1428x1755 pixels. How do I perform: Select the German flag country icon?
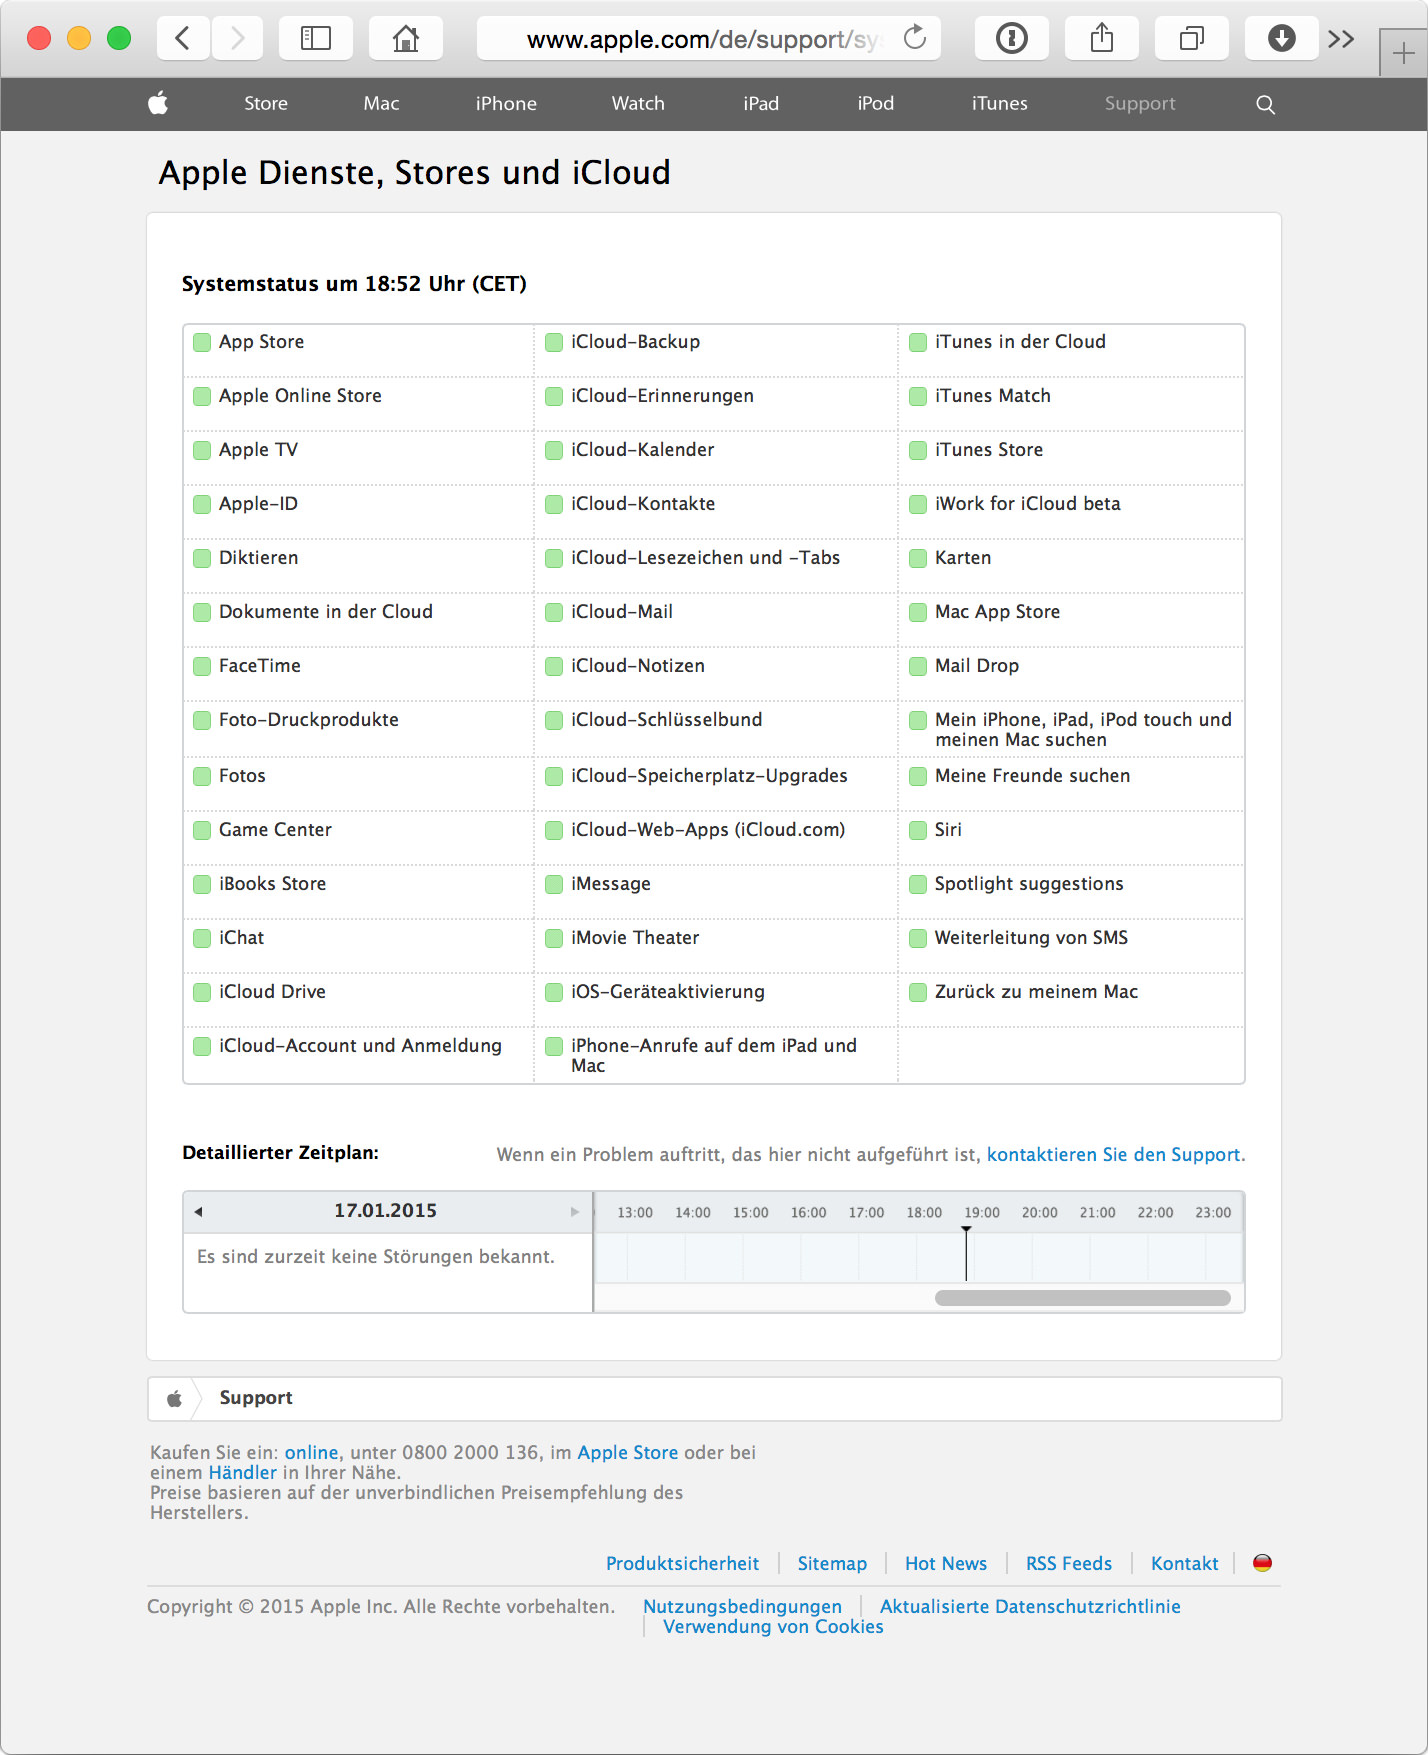coord(1262,1562)
